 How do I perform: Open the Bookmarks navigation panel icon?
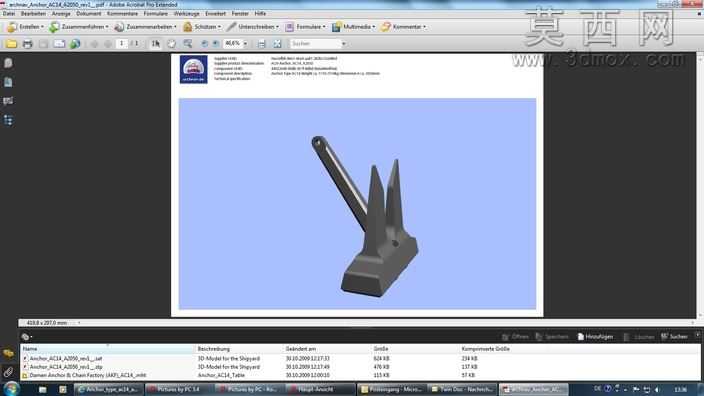coord(8,82)
